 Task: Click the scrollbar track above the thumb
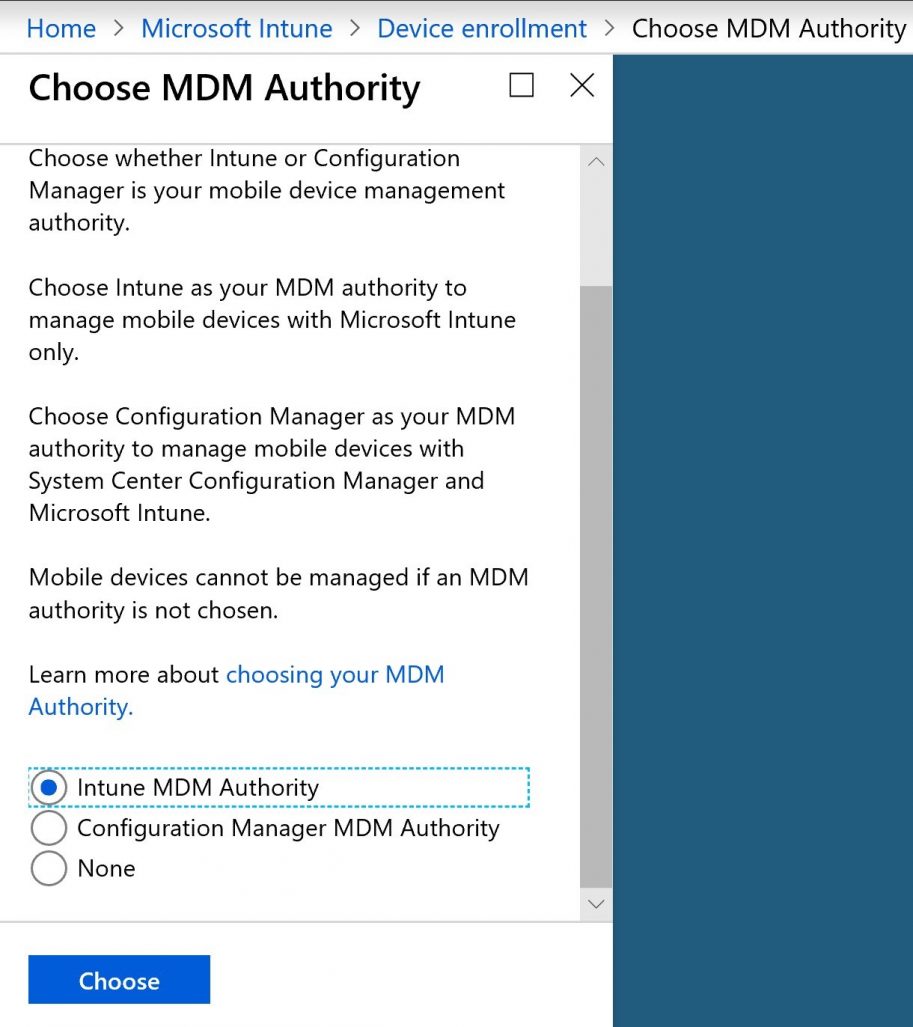596,230
